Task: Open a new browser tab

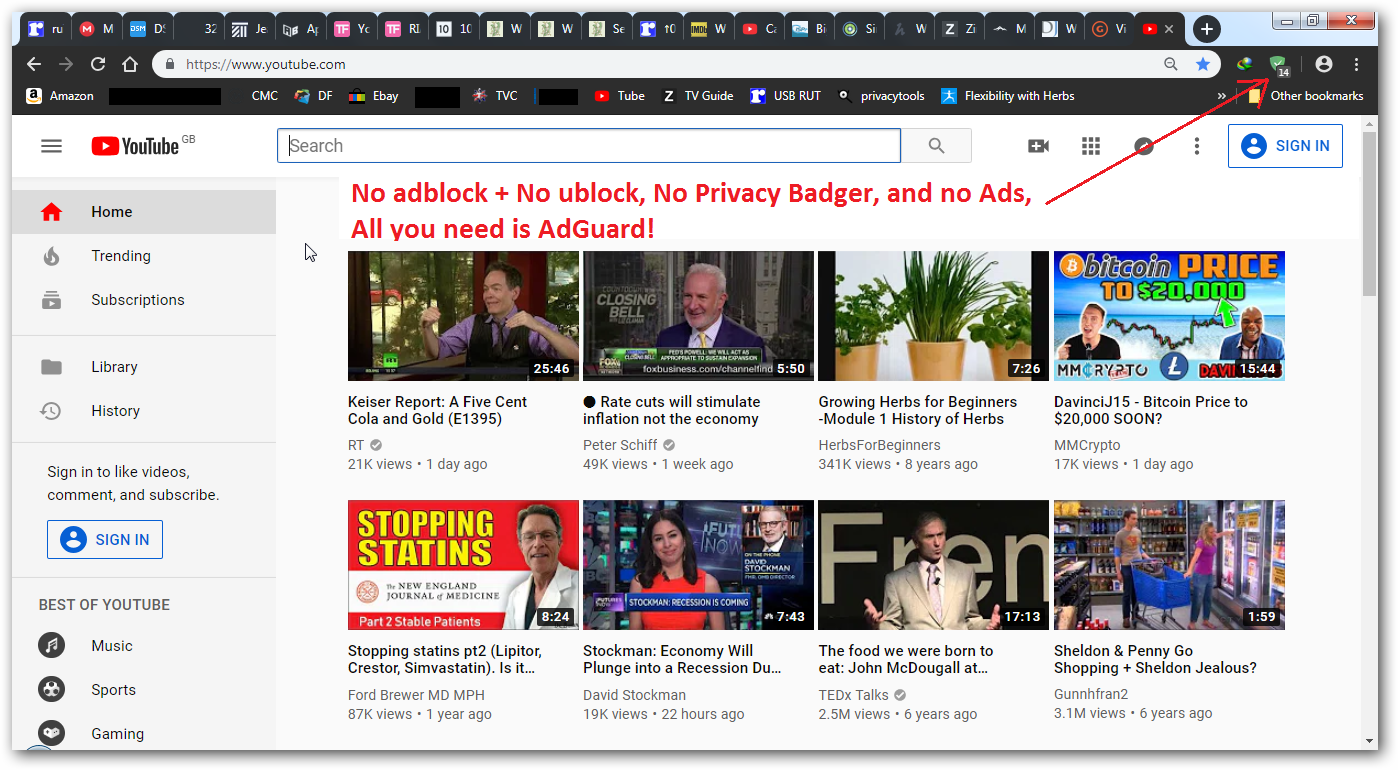Action: (1207, 29)
